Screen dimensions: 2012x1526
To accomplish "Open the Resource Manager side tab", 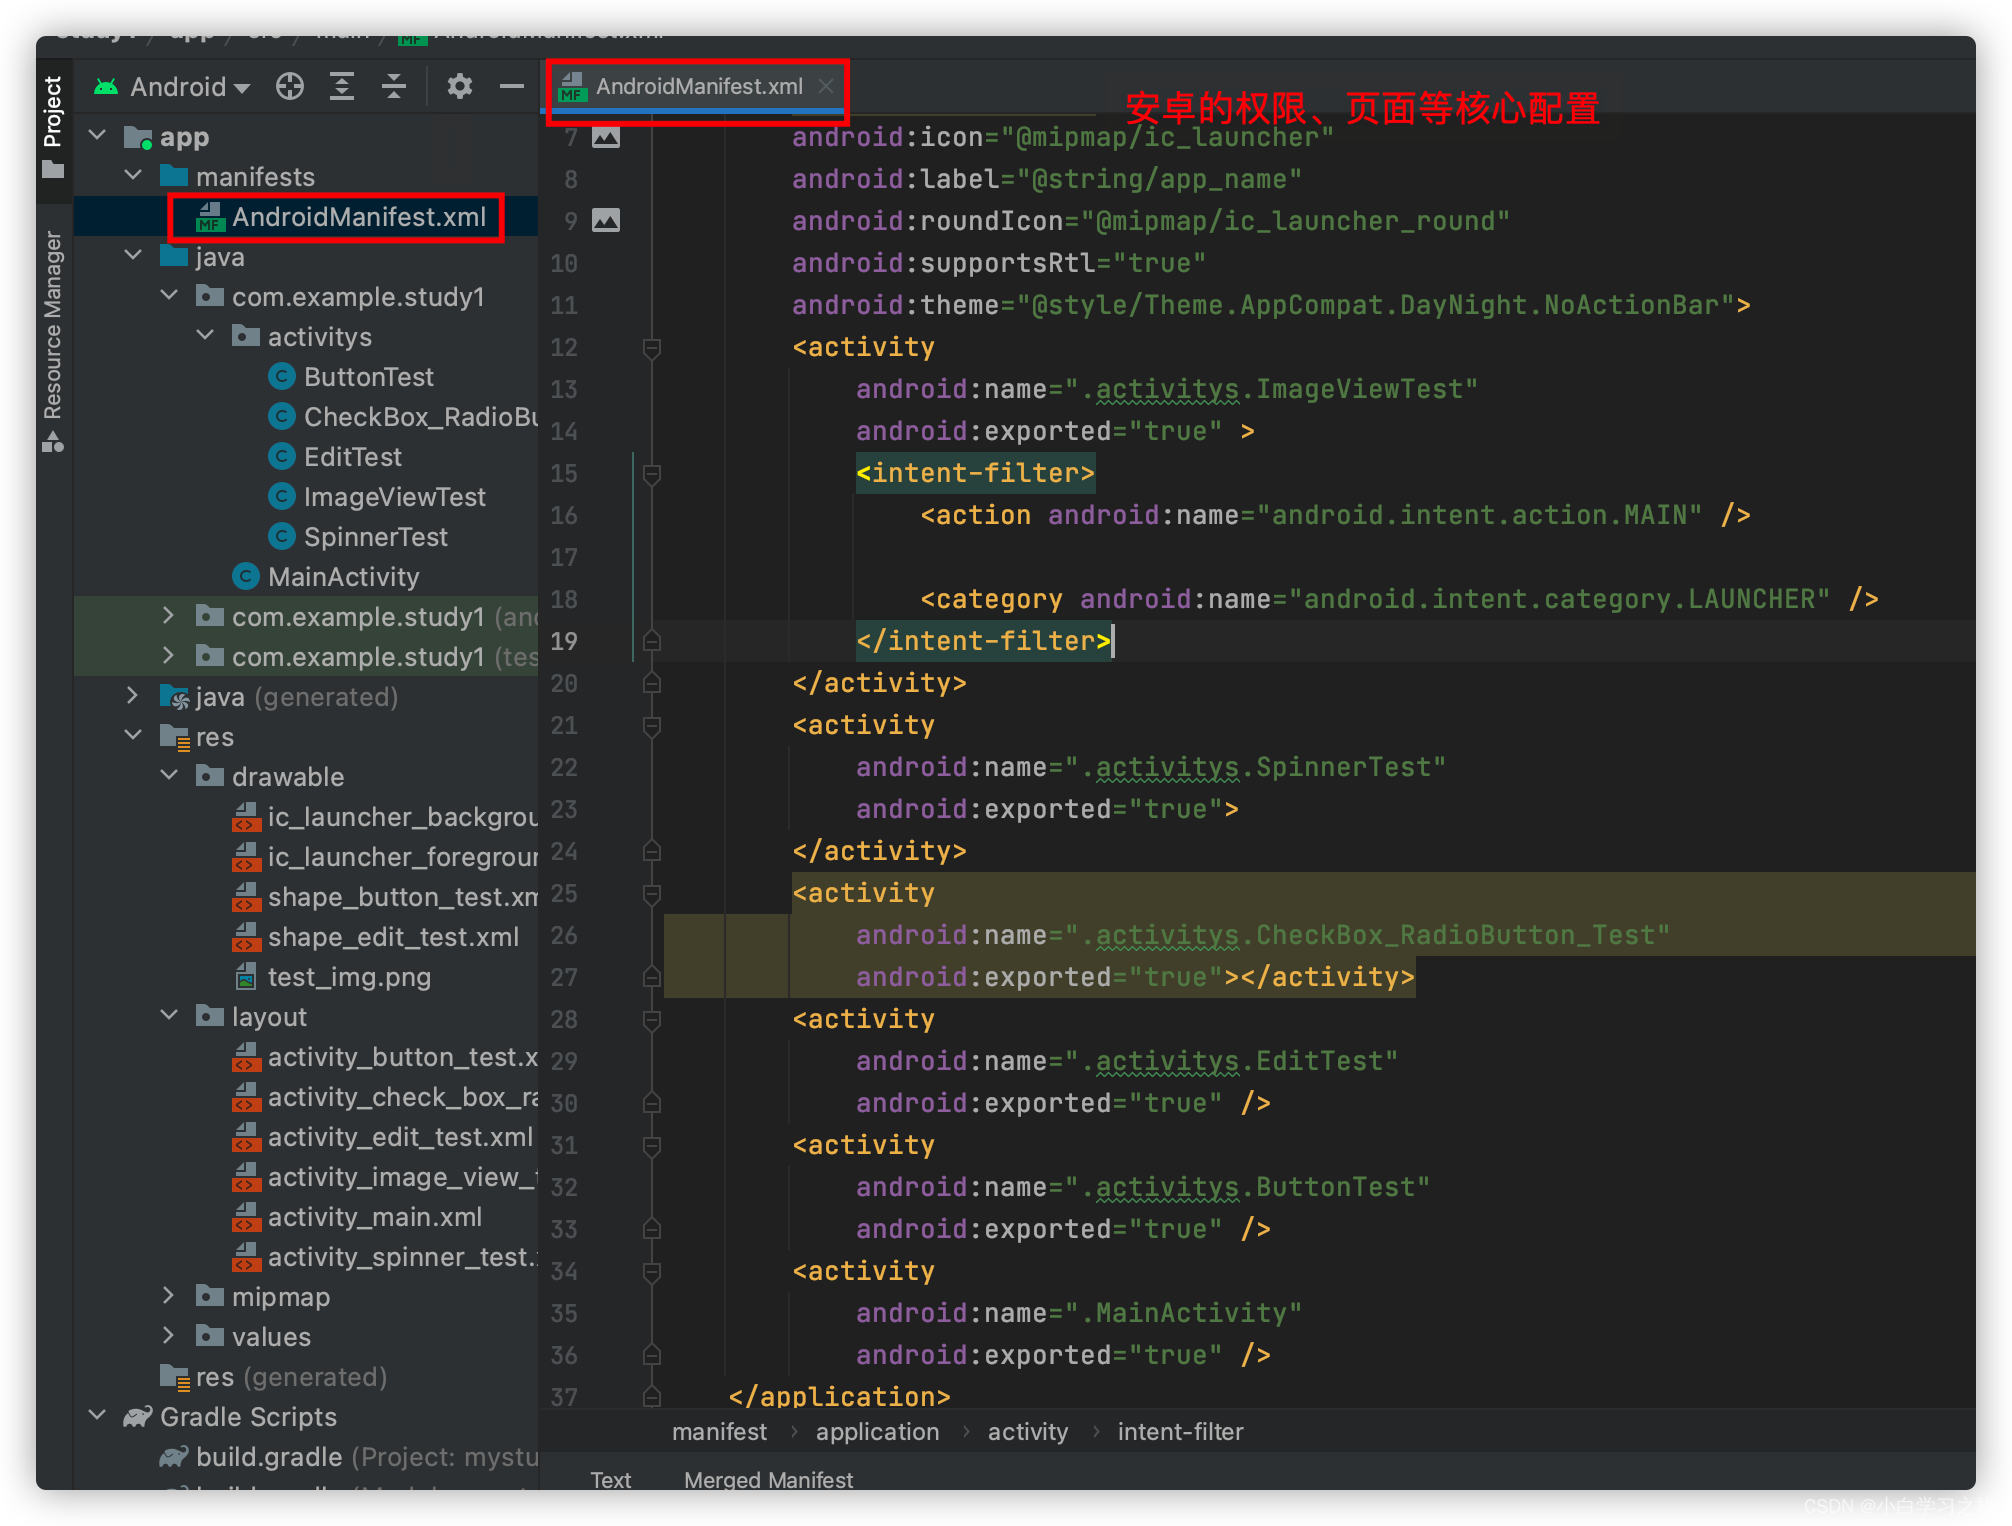I will pyautogui.click(x=53, y=340).
